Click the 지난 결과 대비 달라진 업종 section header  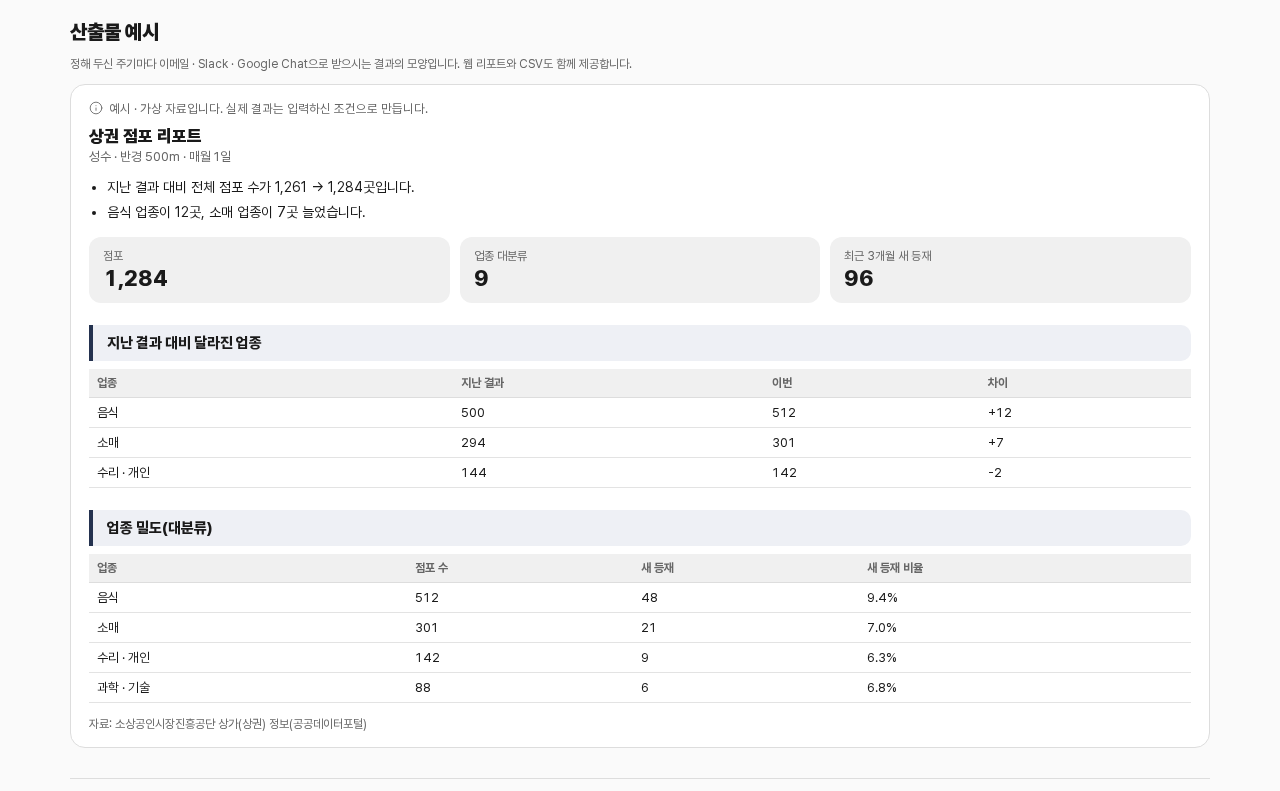click(640, 343)
